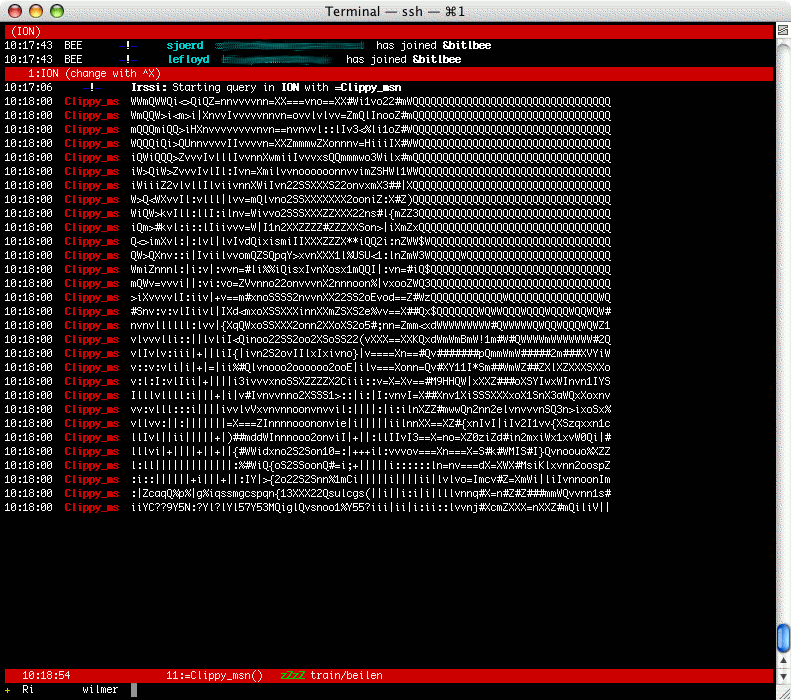The width and height of the screenshot is (791, 700).
Task: Click the '(ION)' topic bar text
Action: 26,31
